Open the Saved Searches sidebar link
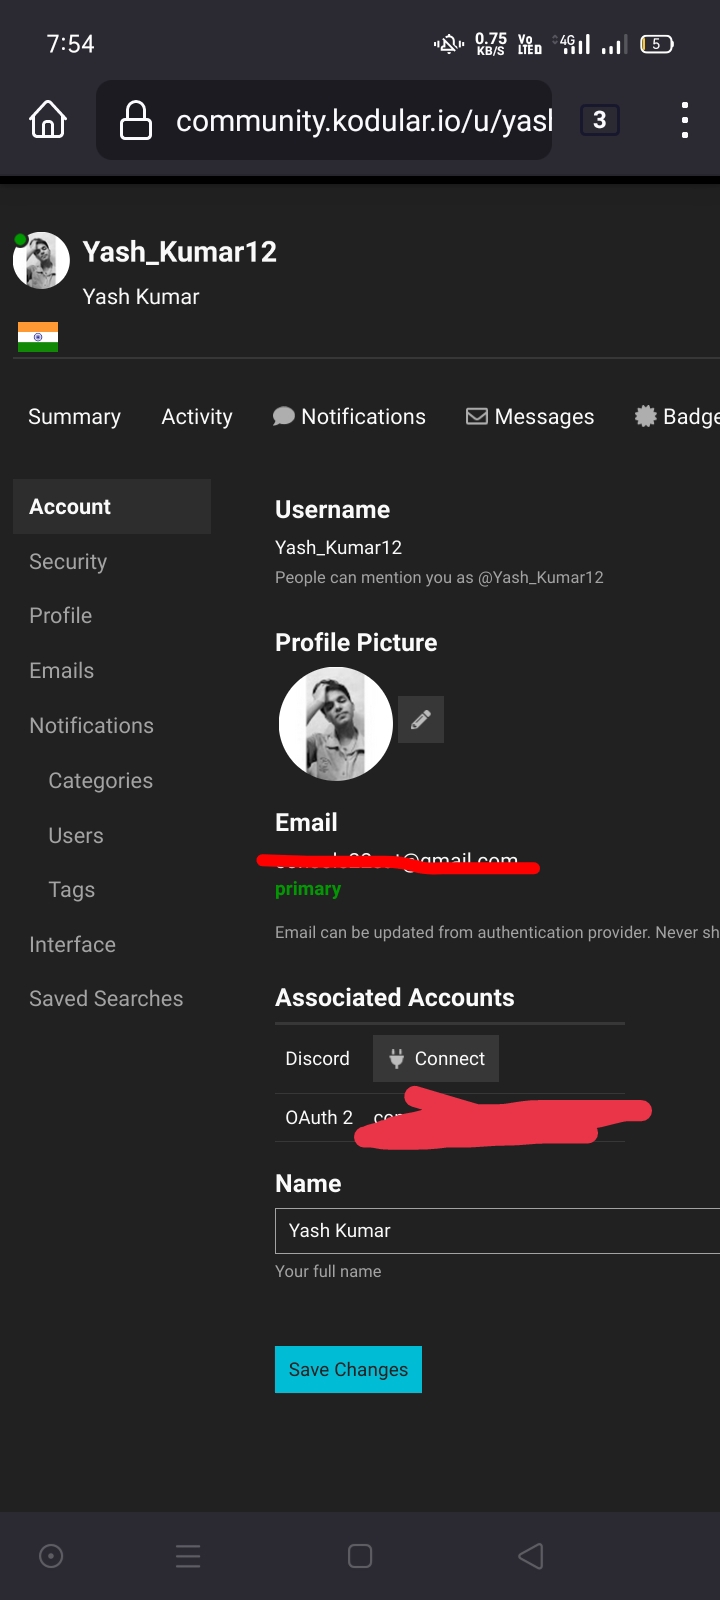This screenshot has height=1600, width=720. coord(106,999)
